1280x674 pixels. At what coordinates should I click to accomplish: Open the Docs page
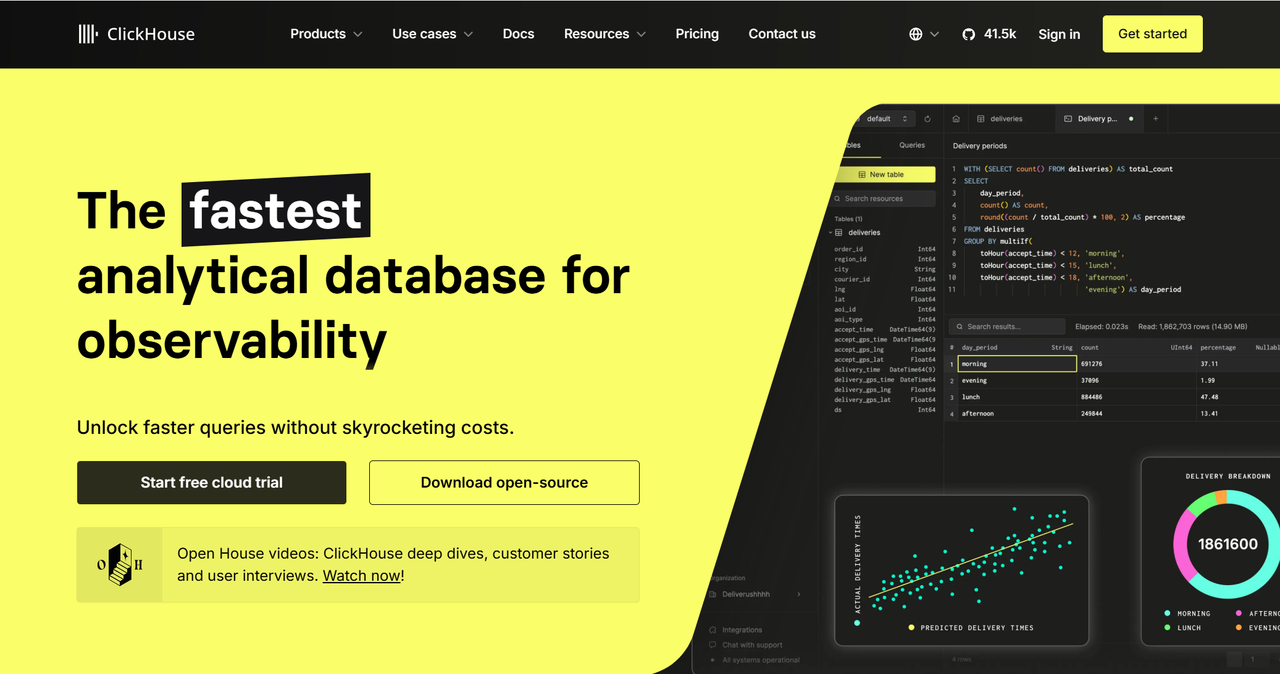click(x=518, y=34)
